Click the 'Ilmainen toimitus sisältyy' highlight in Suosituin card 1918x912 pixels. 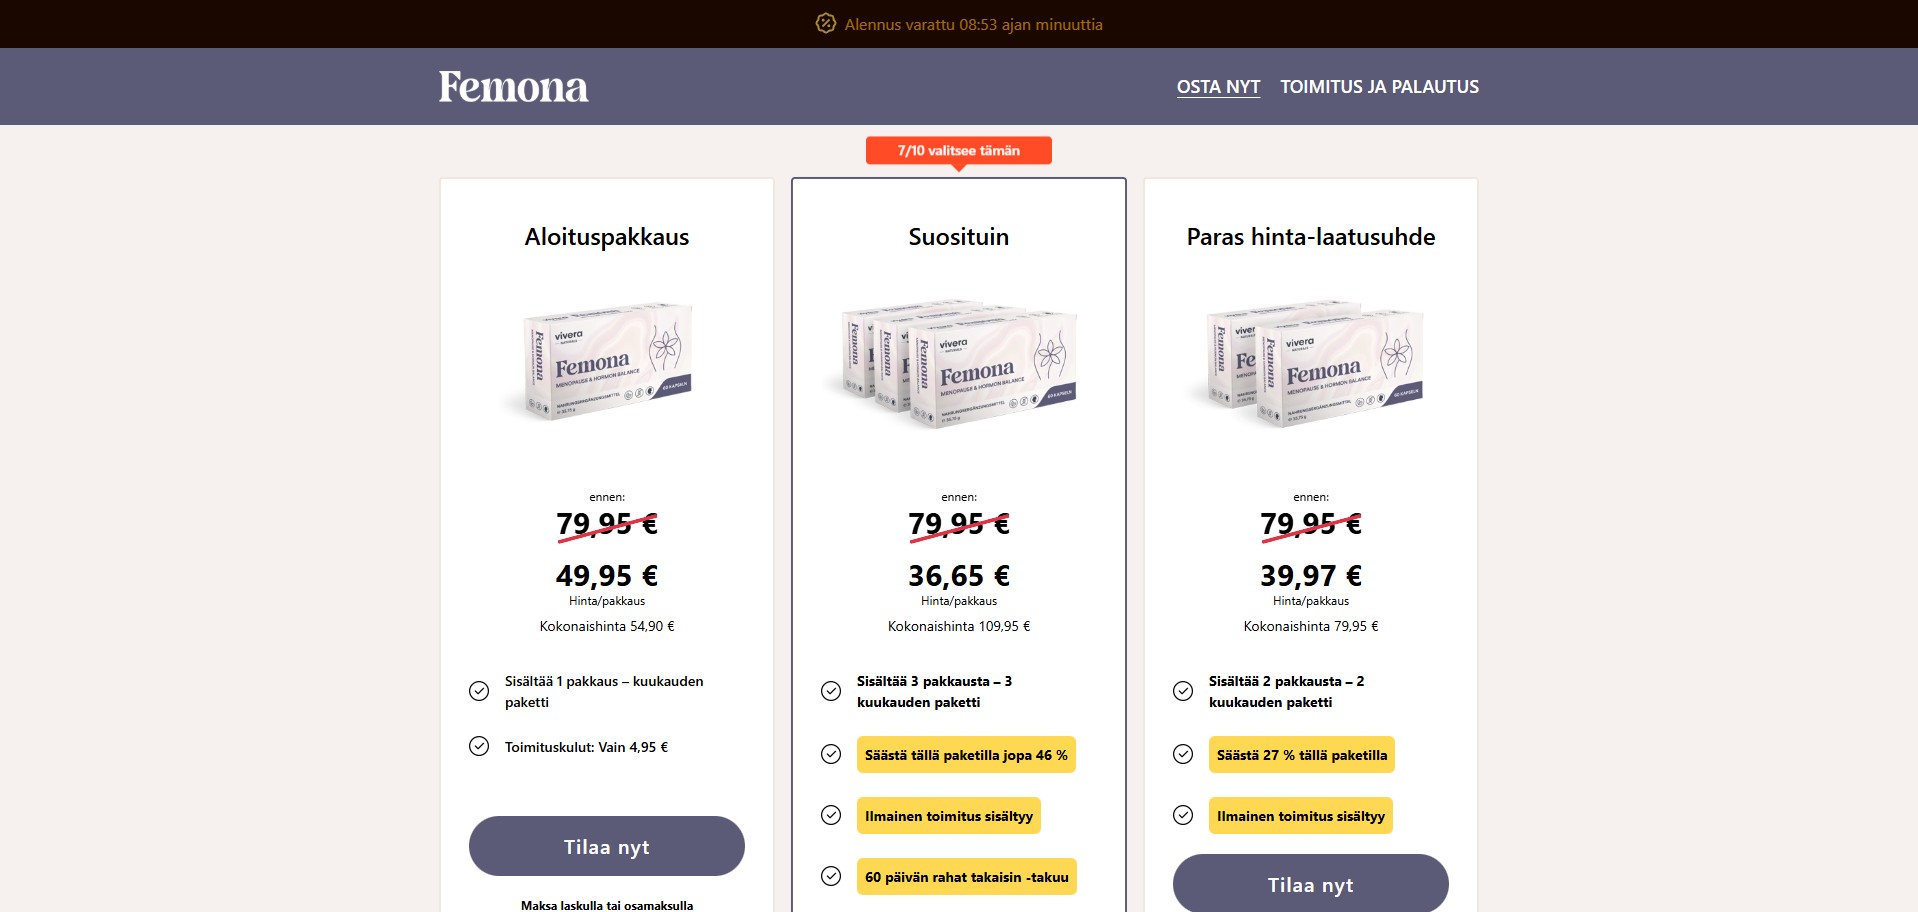point(948,816)
